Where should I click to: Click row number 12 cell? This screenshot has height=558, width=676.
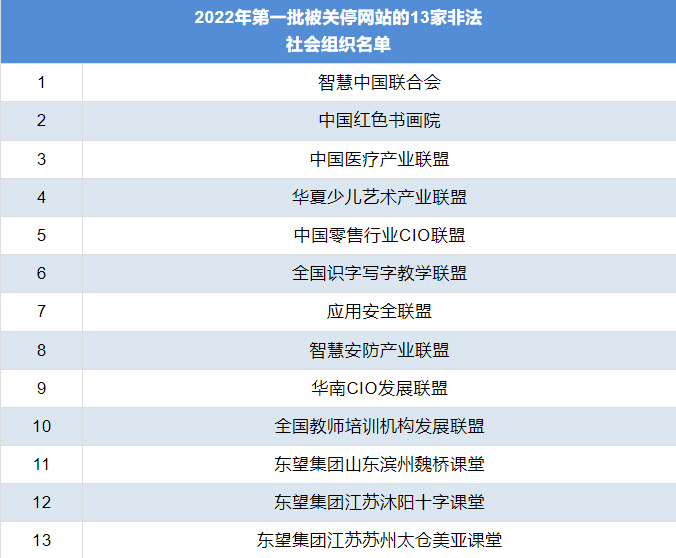click(x=41, y=502)
